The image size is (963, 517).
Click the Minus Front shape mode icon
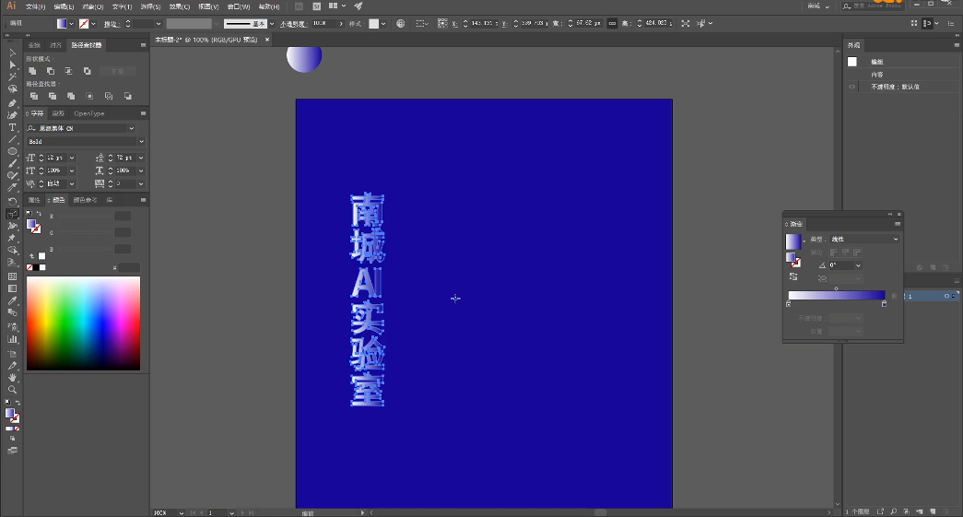pos(50,71)
